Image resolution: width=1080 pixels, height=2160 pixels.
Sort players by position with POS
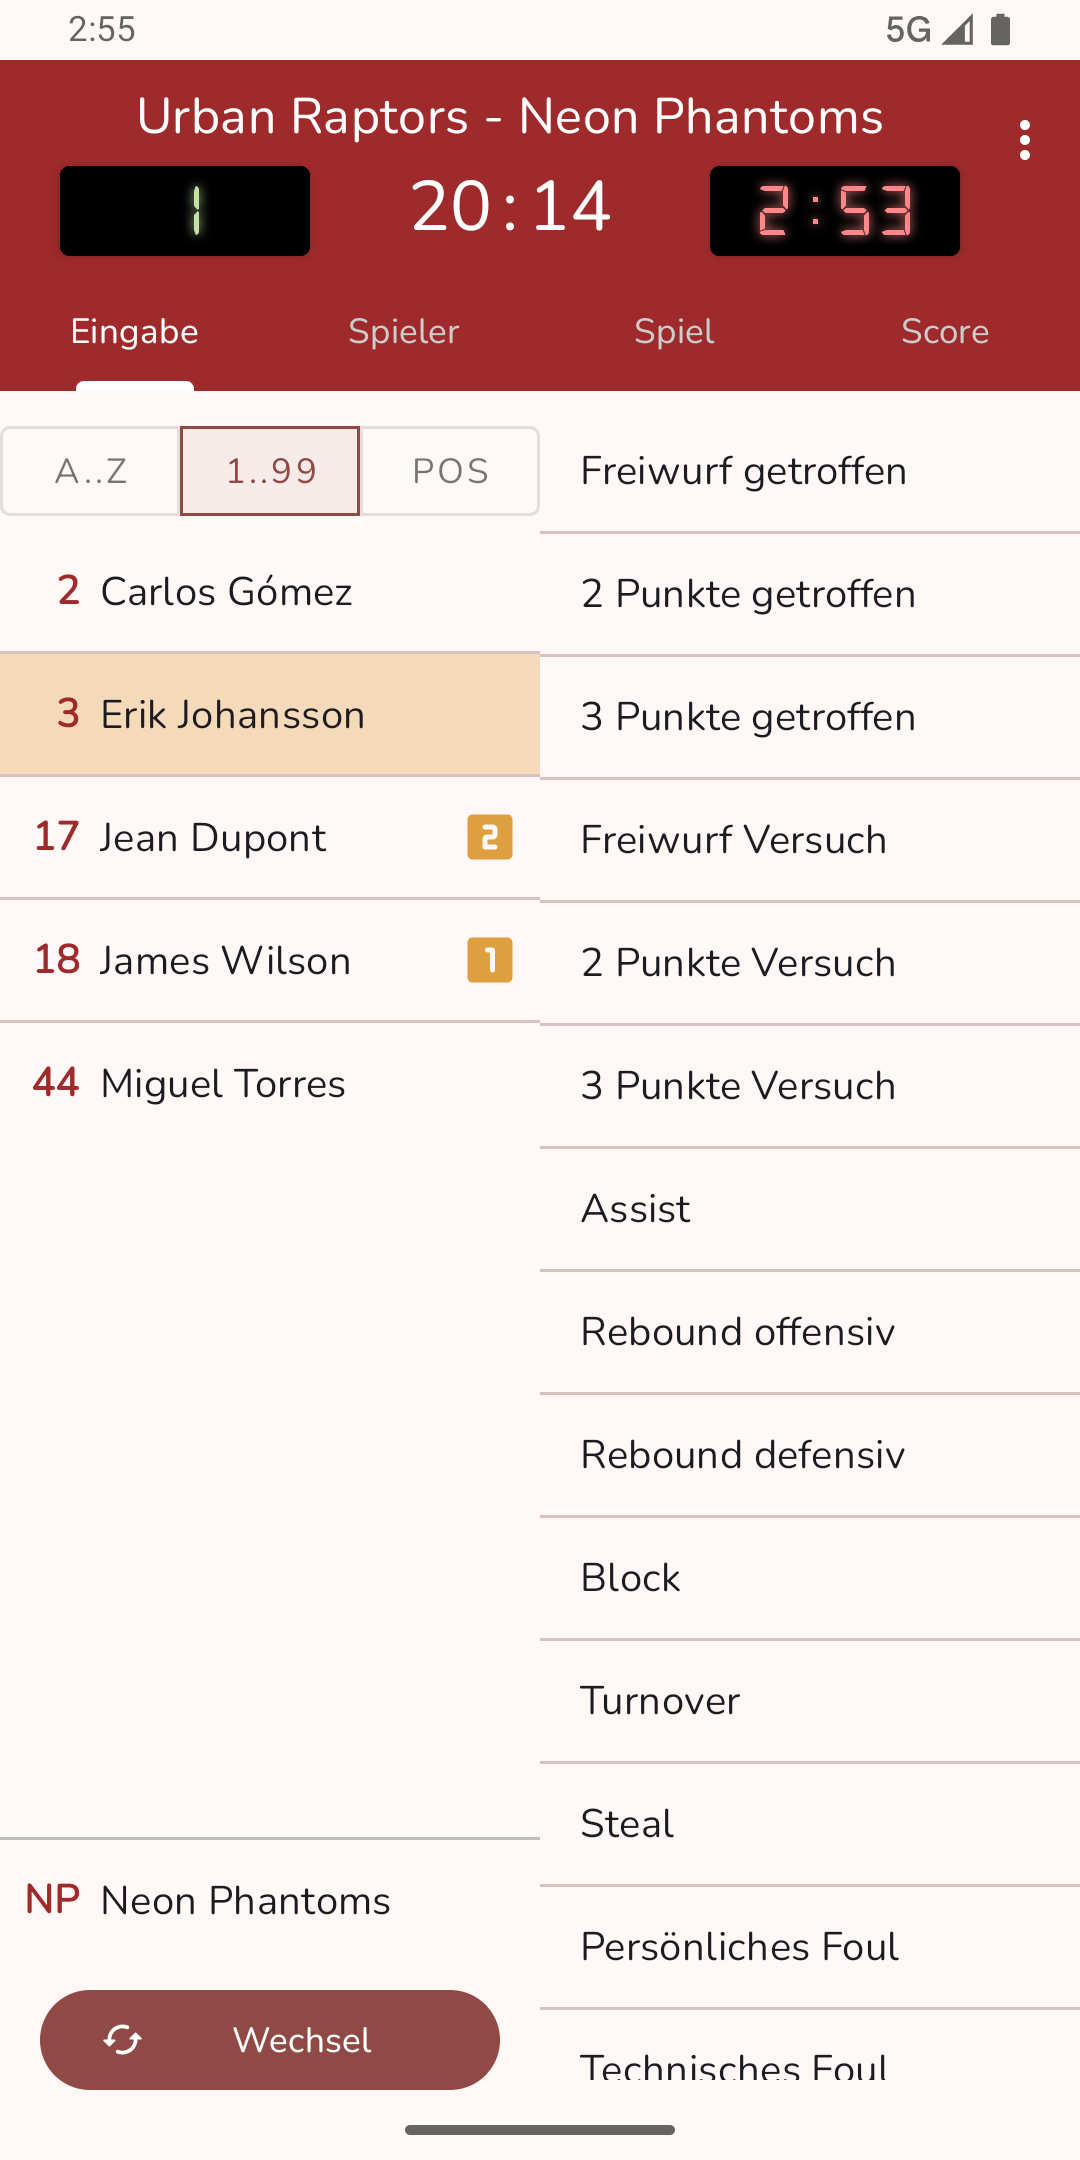point(450,471)
